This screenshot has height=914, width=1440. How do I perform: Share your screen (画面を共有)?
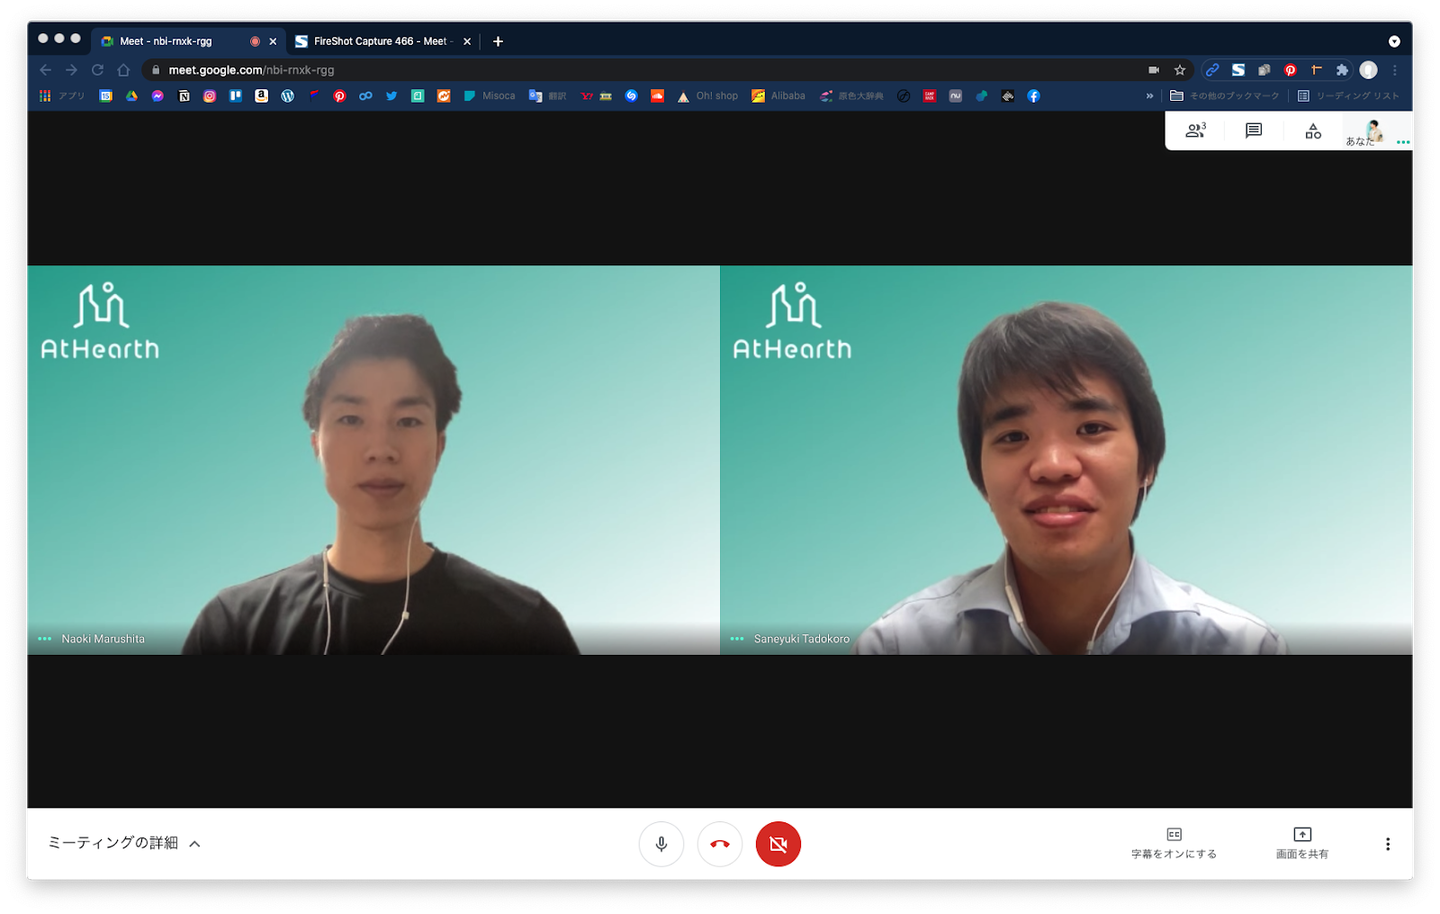pos(1302,843)
